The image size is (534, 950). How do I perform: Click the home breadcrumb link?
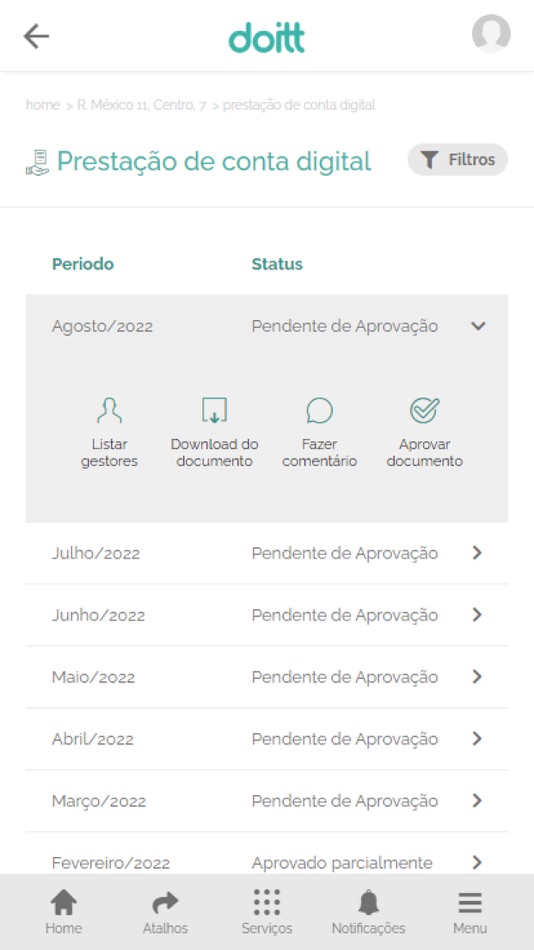pos(42,105)
